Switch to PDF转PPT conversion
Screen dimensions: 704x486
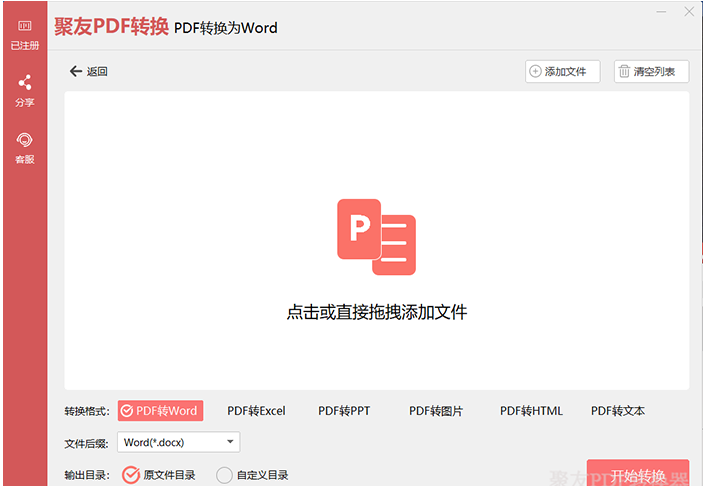point(344,411)
